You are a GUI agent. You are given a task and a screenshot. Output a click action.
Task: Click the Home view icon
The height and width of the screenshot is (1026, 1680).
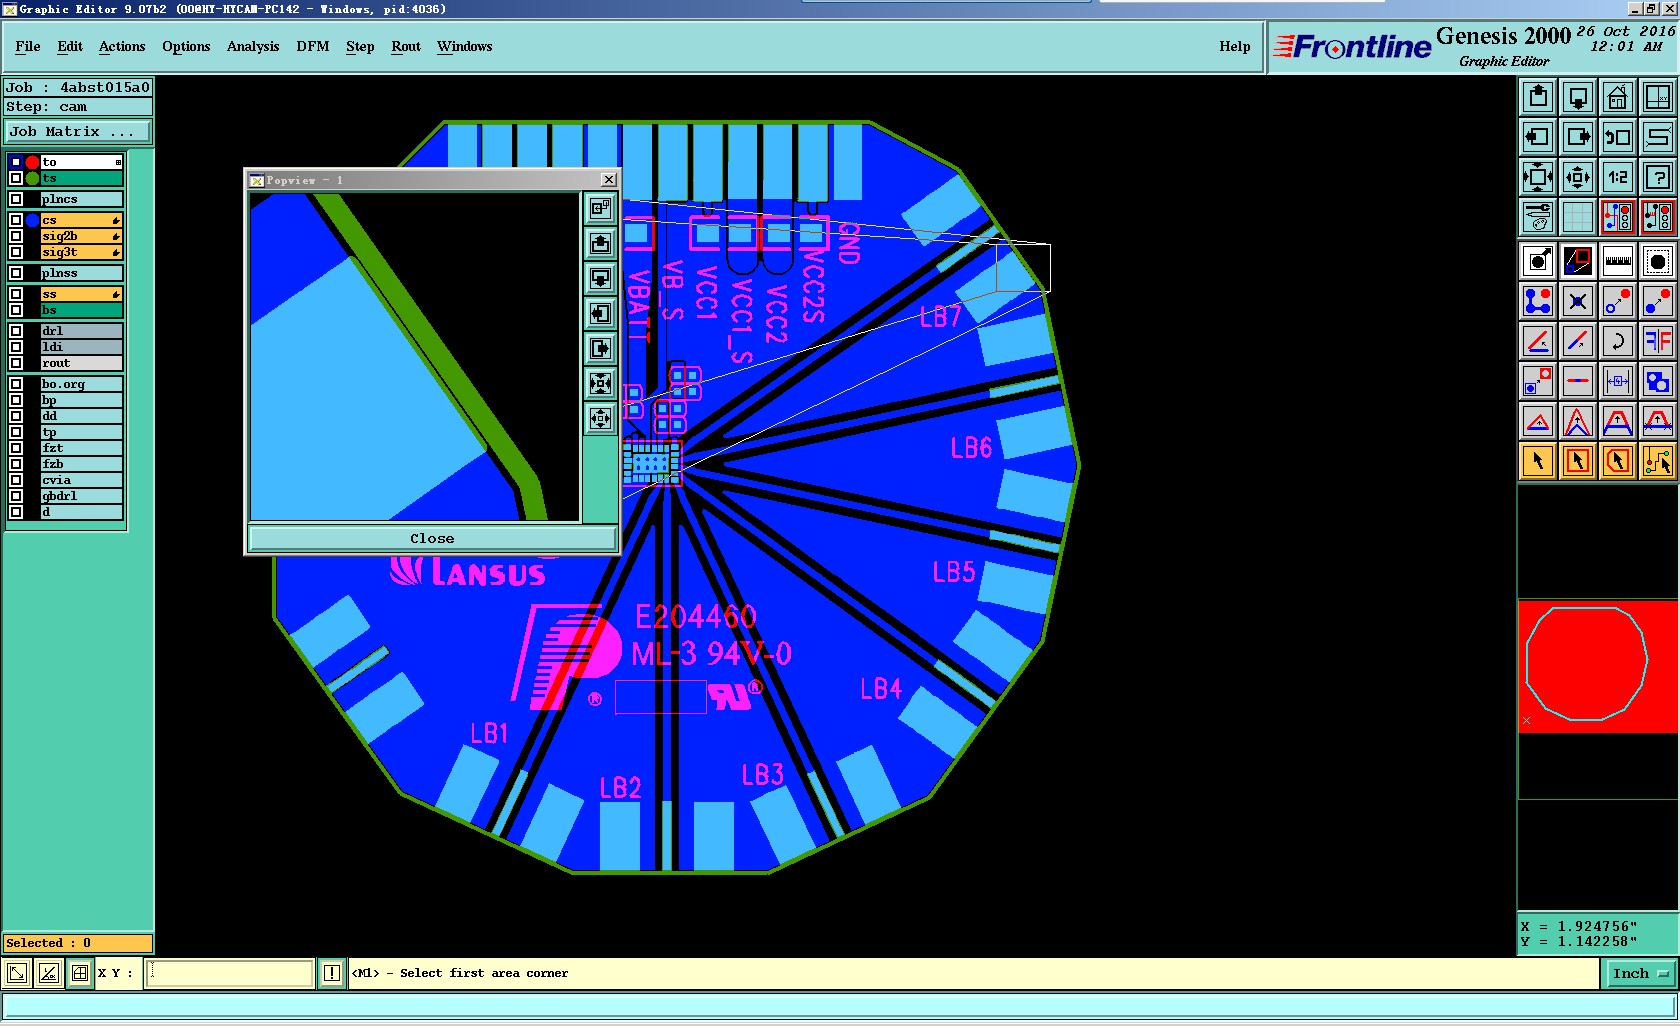click(1618, 98)
